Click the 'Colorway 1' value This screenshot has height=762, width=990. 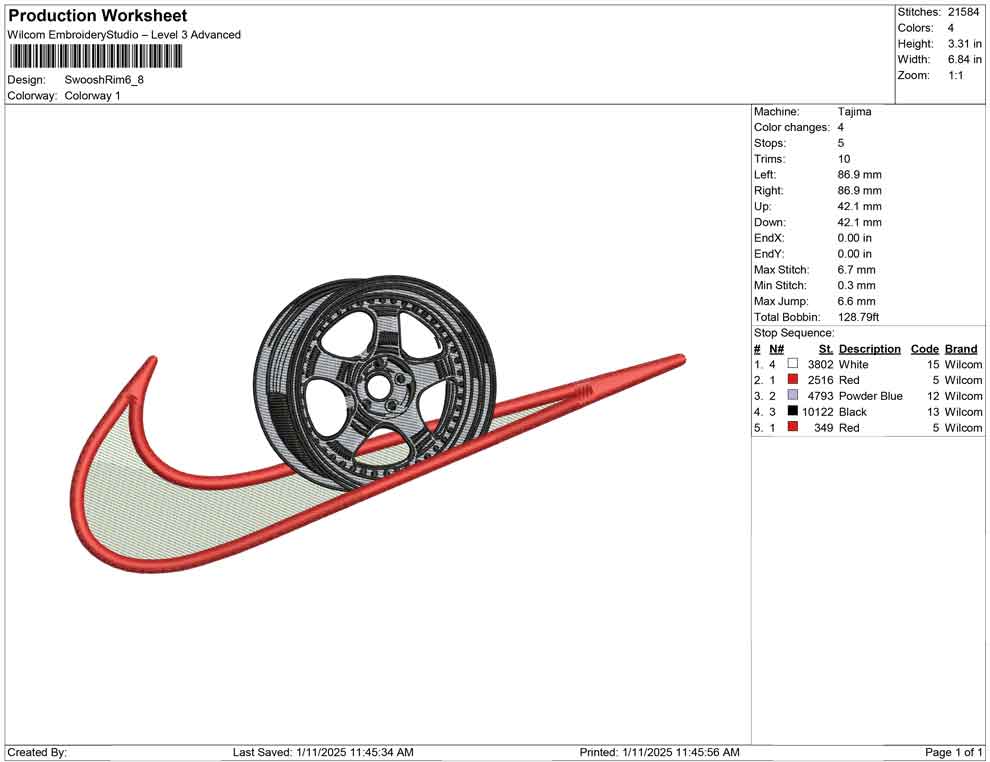coord(92,96)
